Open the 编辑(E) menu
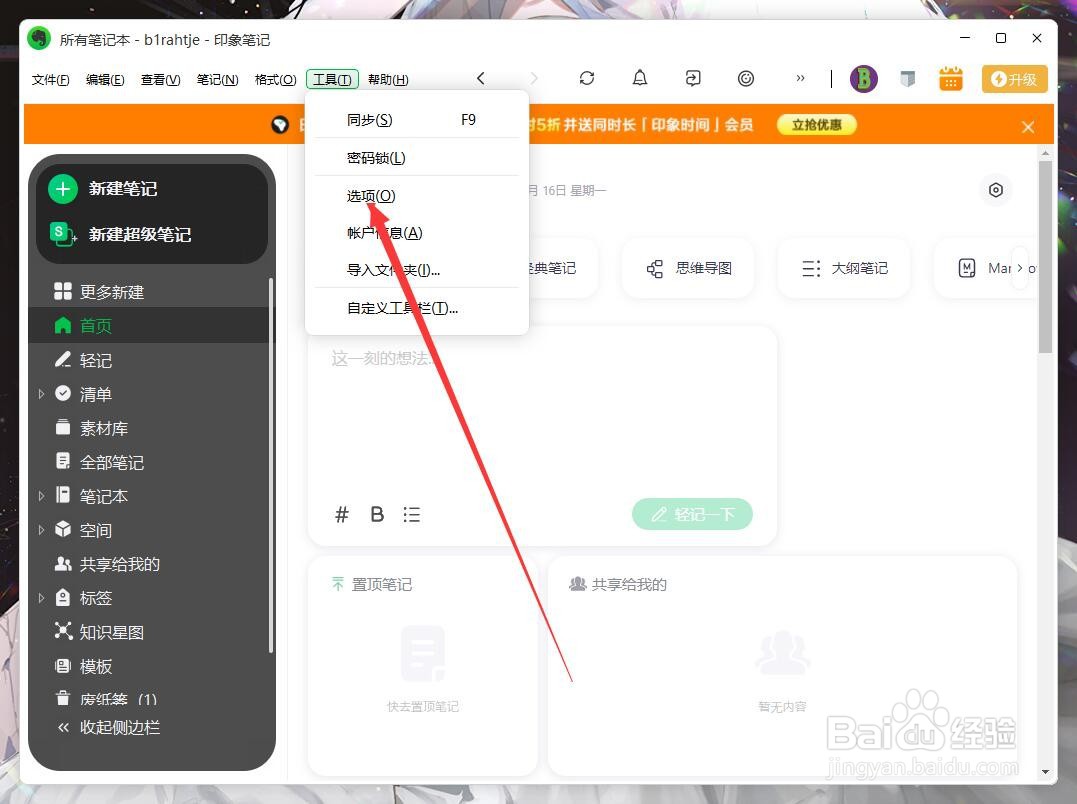Image resolution: width=1077 pixels, height=804 pixels. (x=105, y=80)
